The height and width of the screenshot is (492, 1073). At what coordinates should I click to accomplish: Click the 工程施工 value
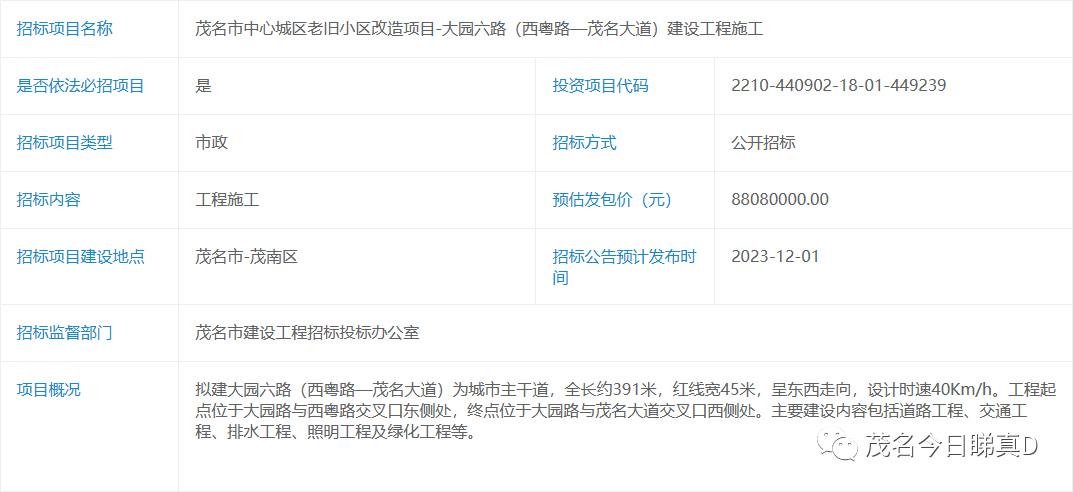click(x=227, y=200)
